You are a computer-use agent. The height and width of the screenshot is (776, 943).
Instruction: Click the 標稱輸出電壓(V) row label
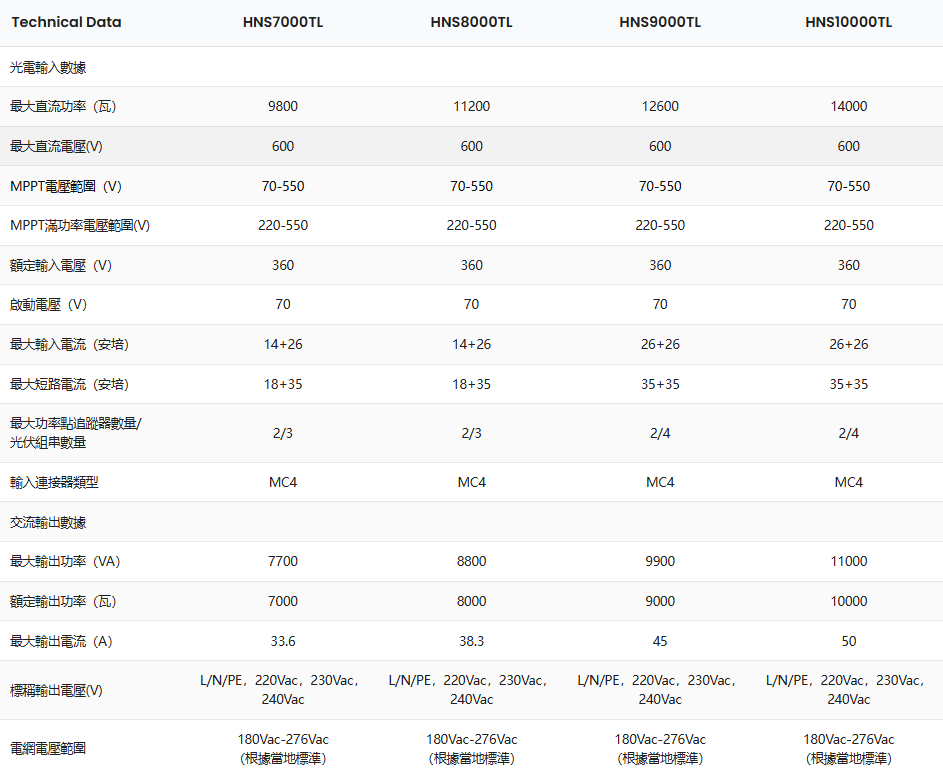(56, 690)
